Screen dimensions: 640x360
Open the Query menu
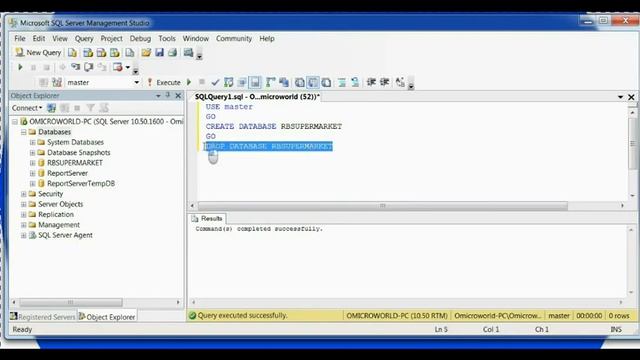pos(84,38)
